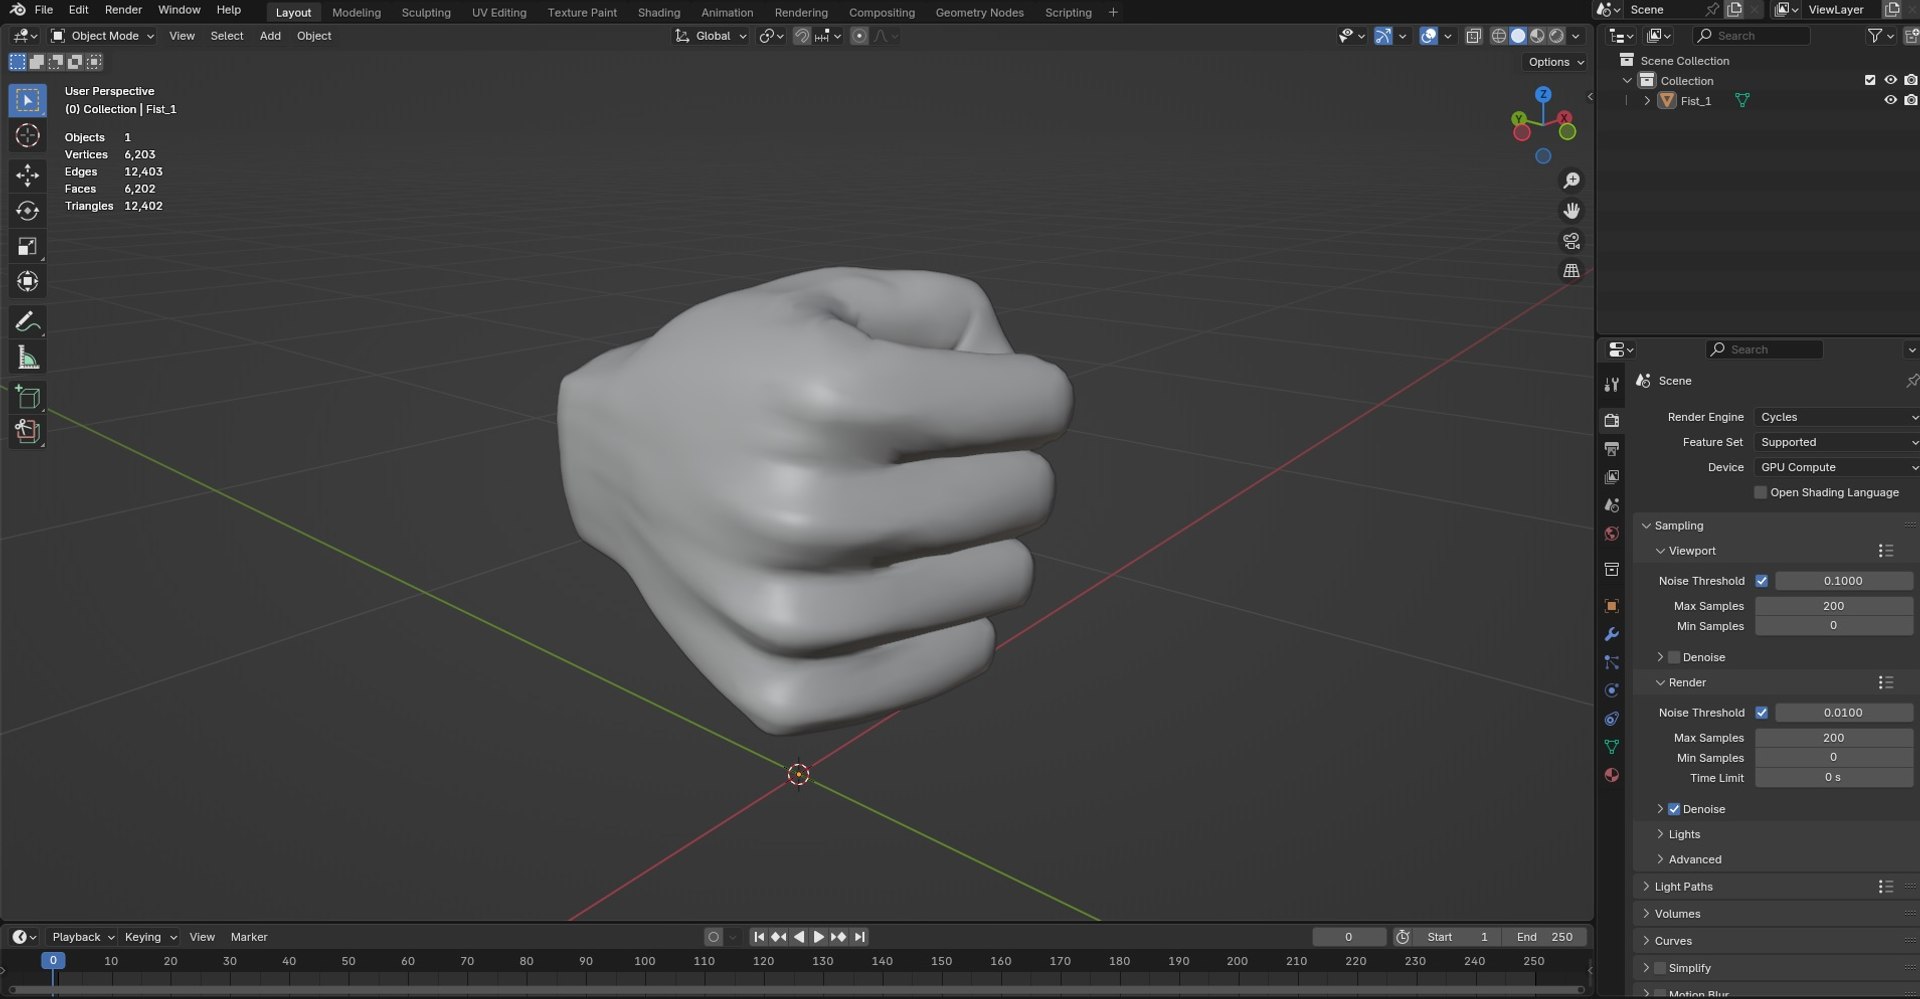The image size is (1920, 999).
Task: Click timeline End frame field
Action: click(1546, 937)
